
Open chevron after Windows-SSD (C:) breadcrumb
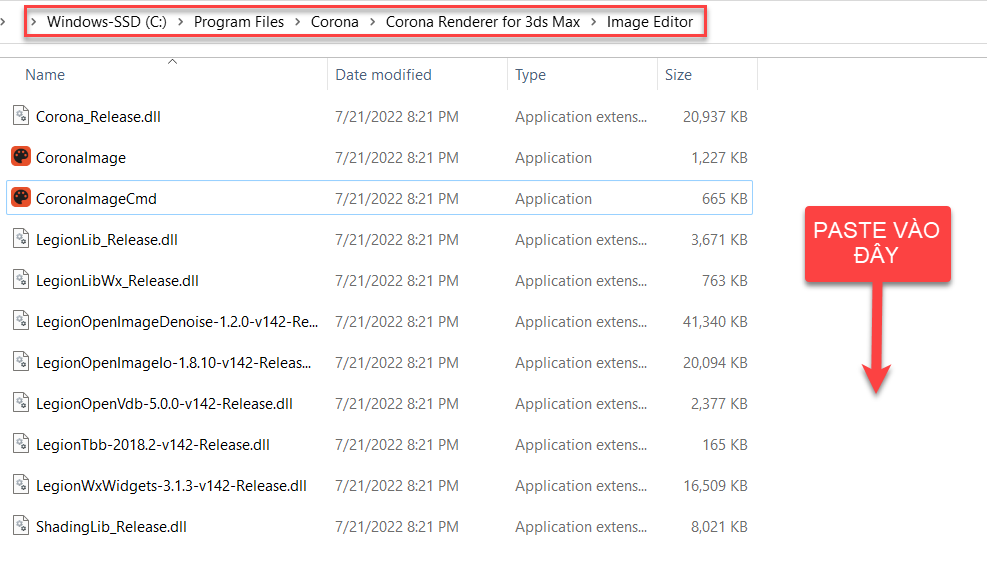click(x=180, y=22)
